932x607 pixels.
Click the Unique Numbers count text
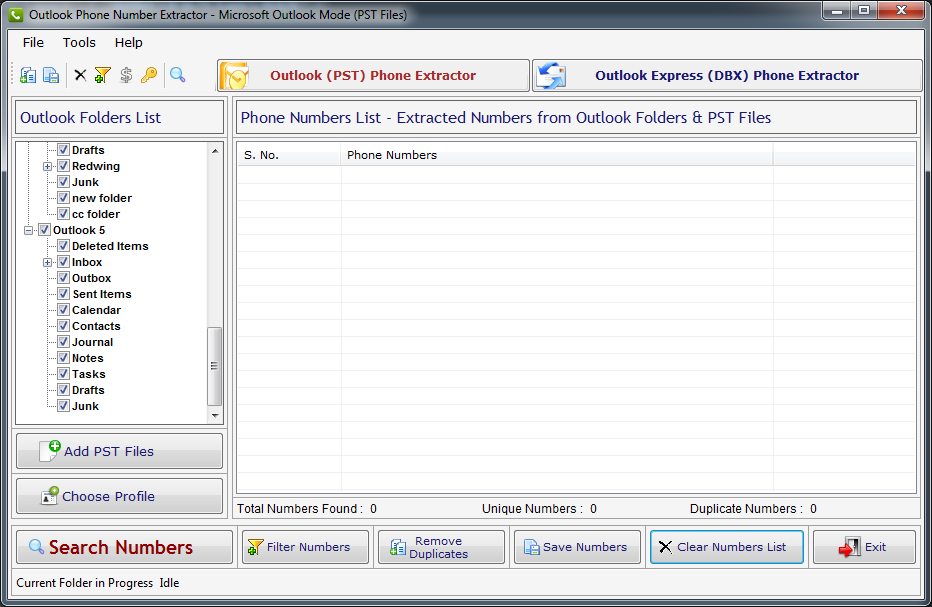point(539,509)
